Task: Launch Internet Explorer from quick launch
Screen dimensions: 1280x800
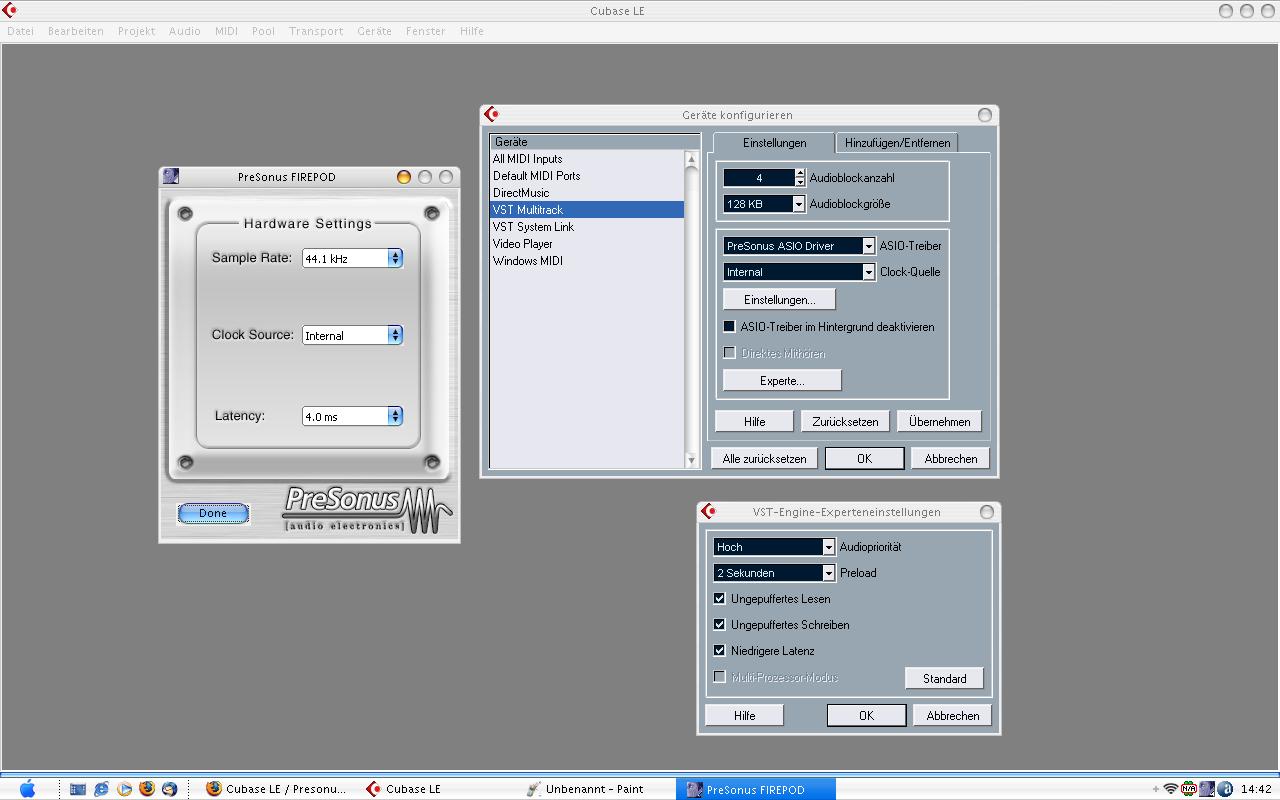Action: point(101,789)
